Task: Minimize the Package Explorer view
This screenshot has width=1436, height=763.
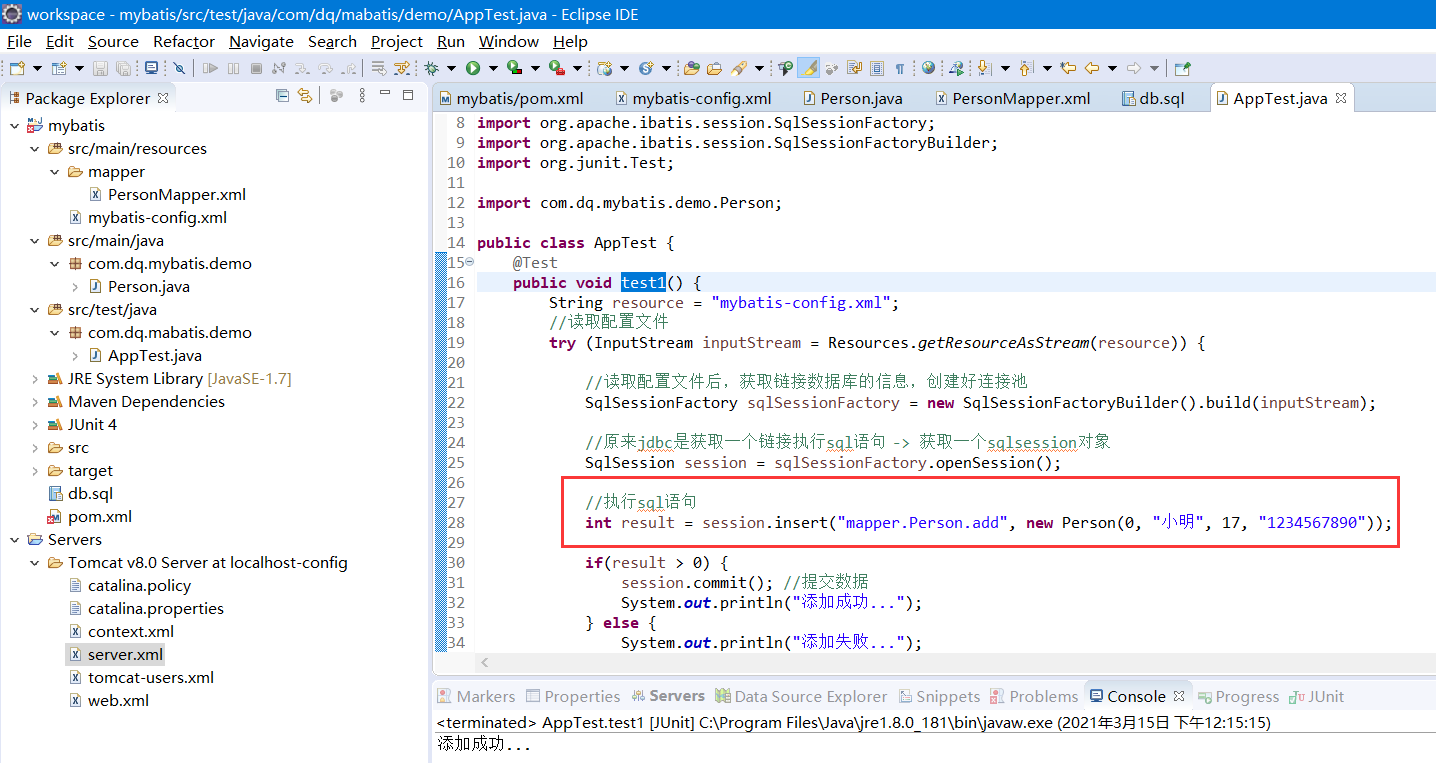Action: pos(385,95)
